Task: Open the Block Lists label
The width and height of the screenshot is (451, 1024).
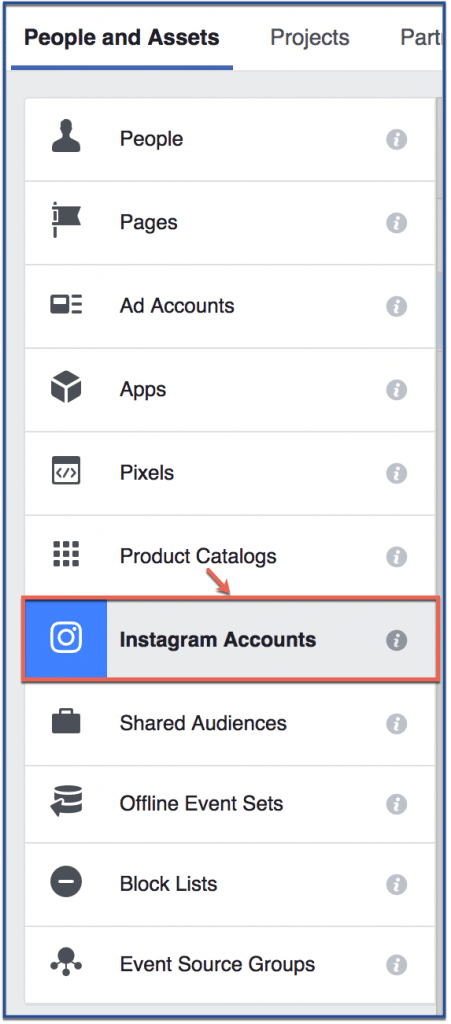Action: click(168, 884)
